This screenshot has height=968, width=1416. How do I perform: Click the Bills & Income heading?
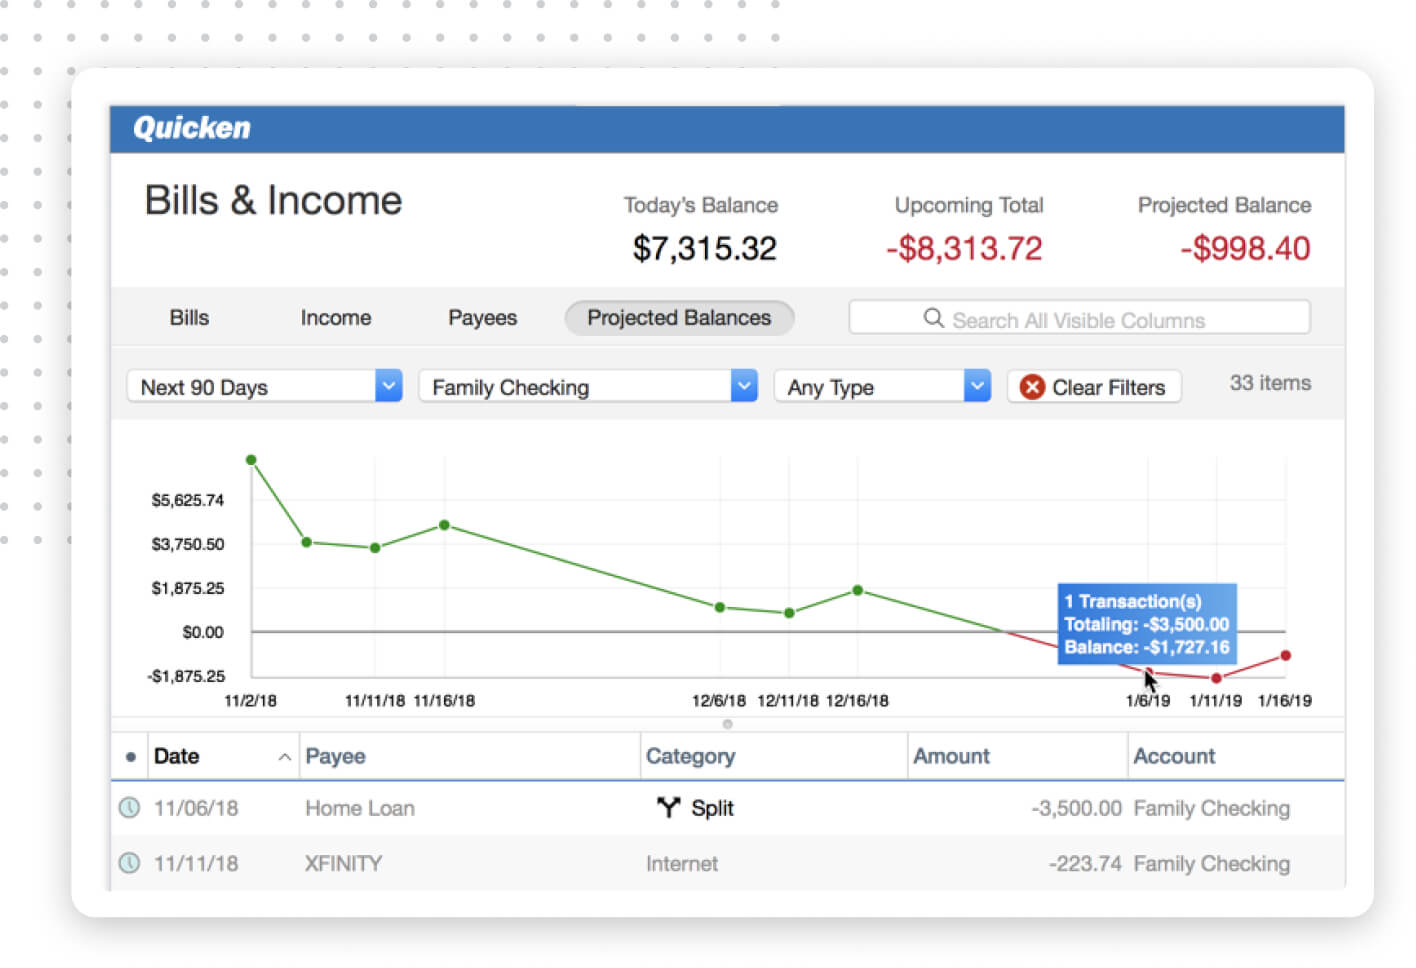tap(273, 201)
